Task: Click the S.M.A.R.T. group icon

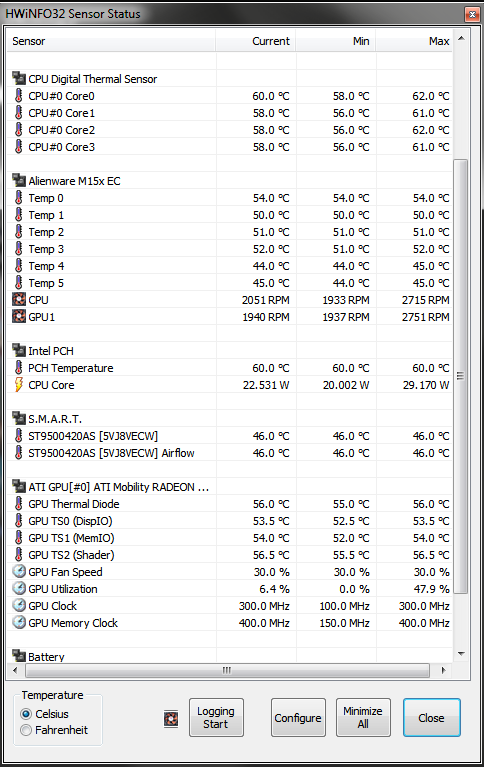Action: 19,418
